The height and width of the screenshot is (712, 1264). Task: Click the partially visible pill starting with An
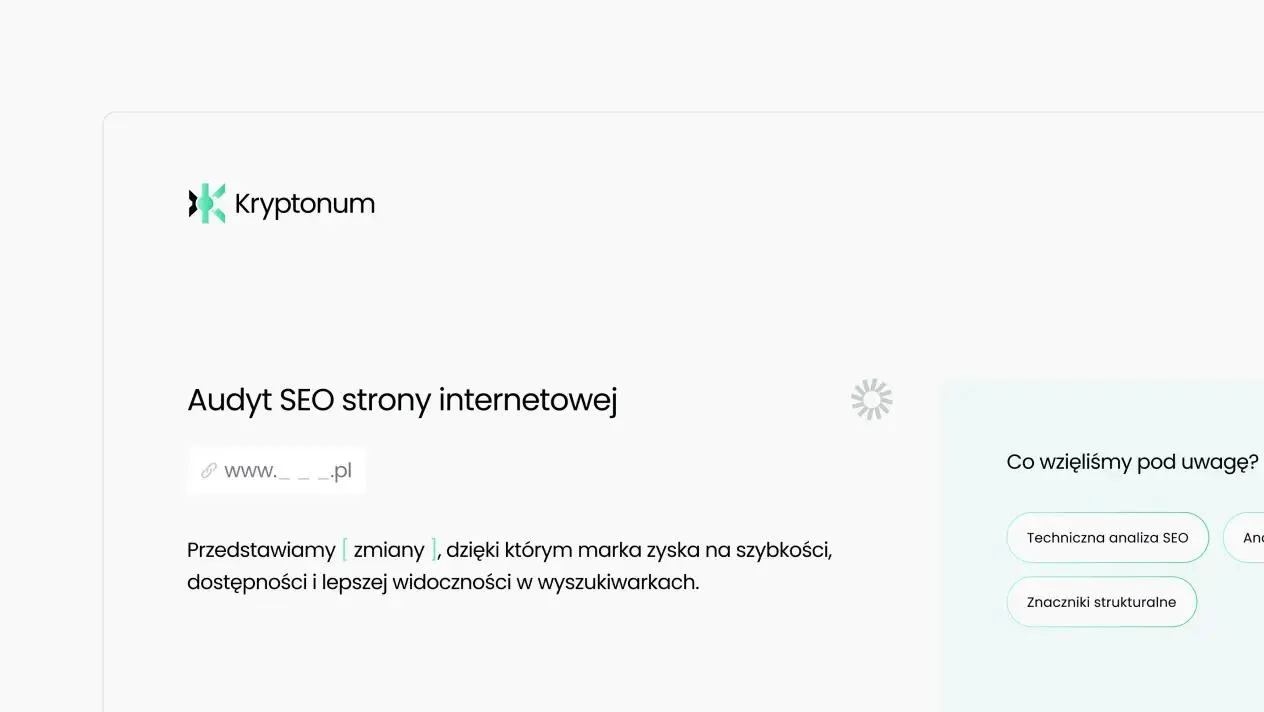tap(1248, 538)
